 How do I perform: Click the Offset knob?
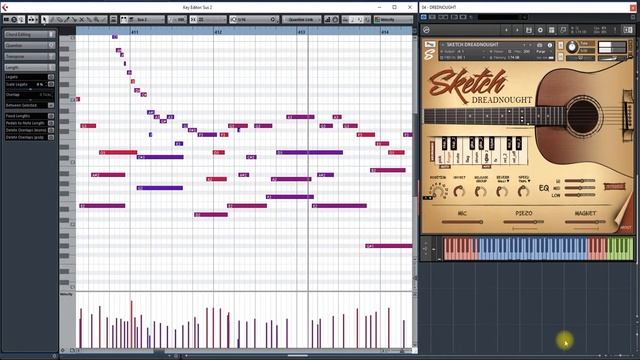(x=459, y=191)
